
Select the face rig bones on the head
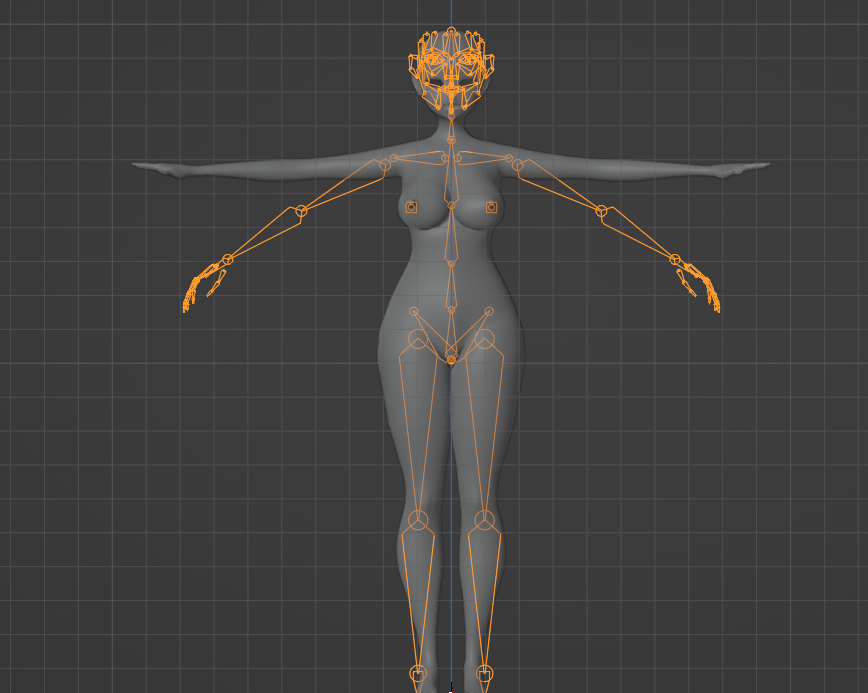tap(451, 69)
